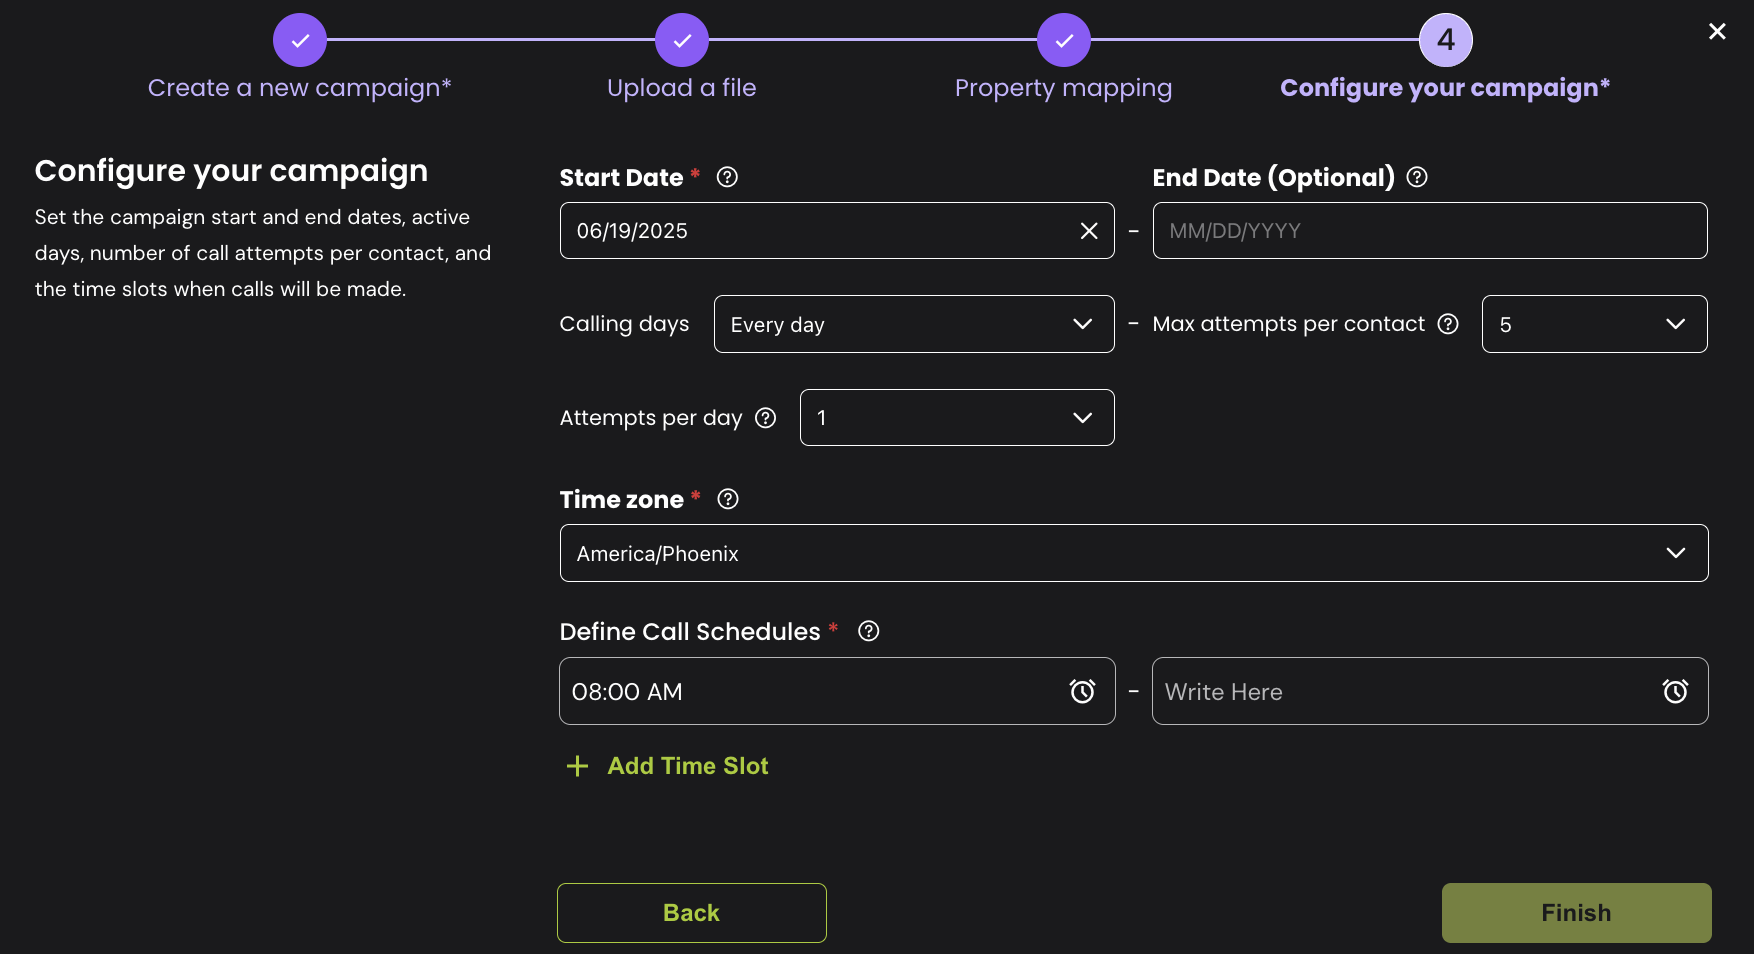
Task: Expand the America/Phoenix time zone dropdown
Action: 1133,553
